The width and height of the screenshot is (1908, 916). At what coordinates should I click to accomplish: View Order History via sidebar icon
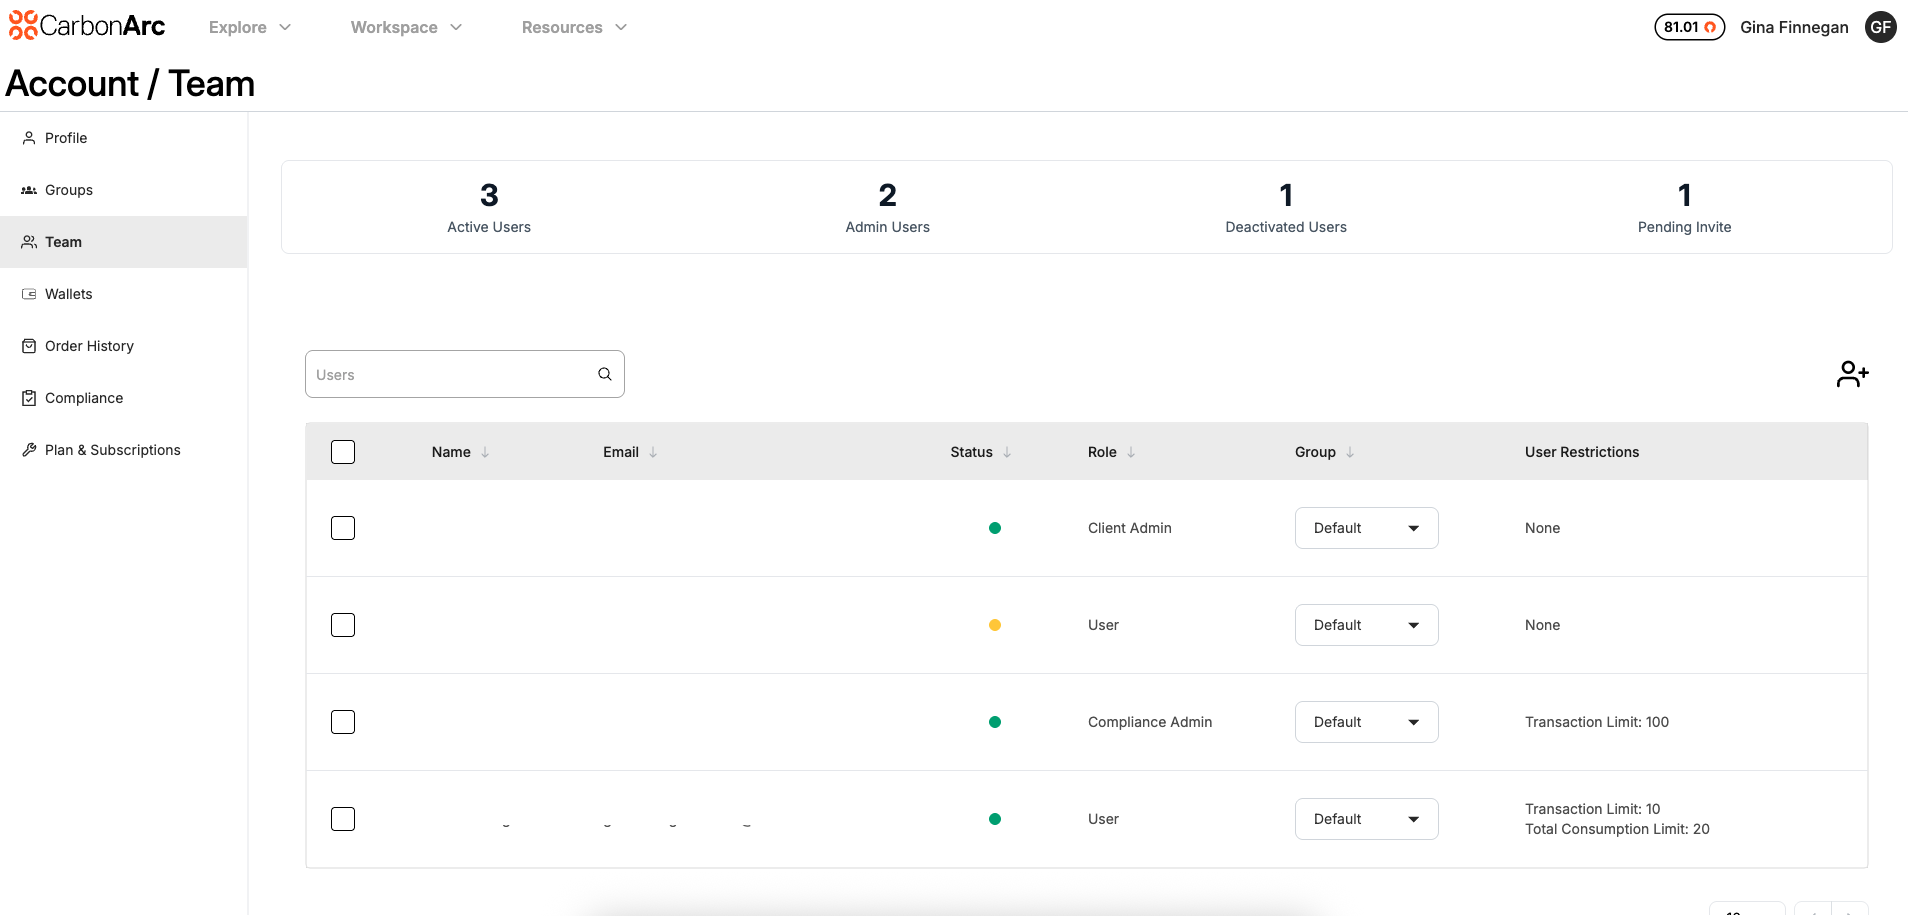[29, 345]
